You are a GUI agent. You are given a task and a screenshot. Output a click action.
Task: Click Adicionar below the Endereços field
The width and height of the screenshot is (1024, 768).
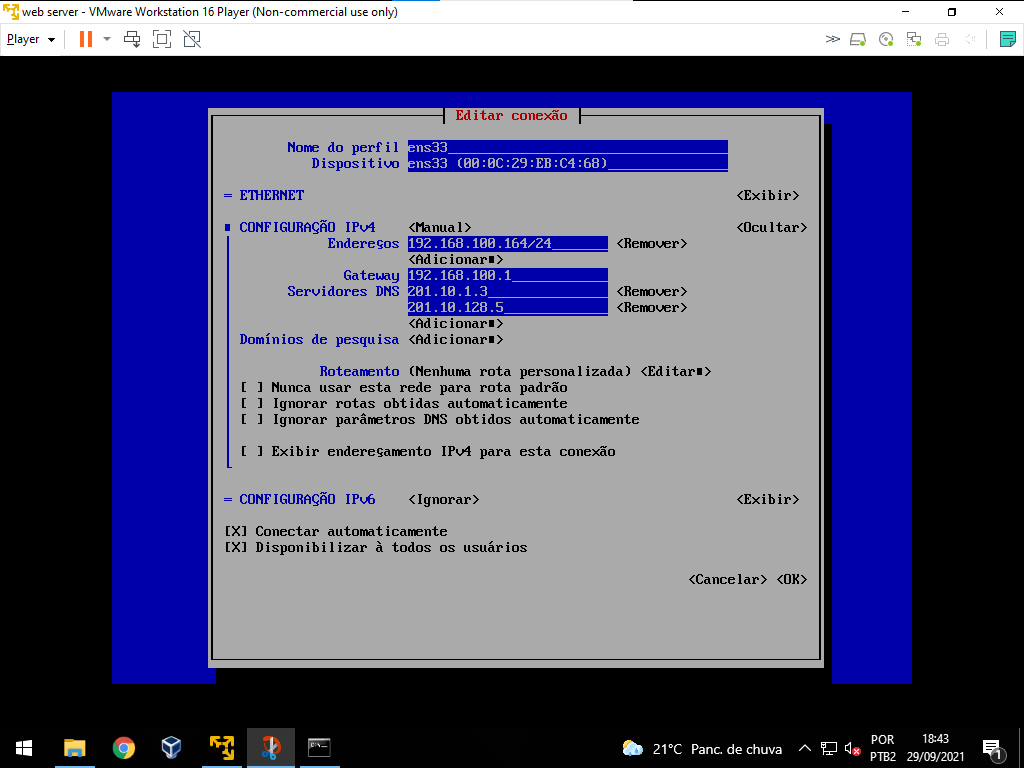pos(455,259)
